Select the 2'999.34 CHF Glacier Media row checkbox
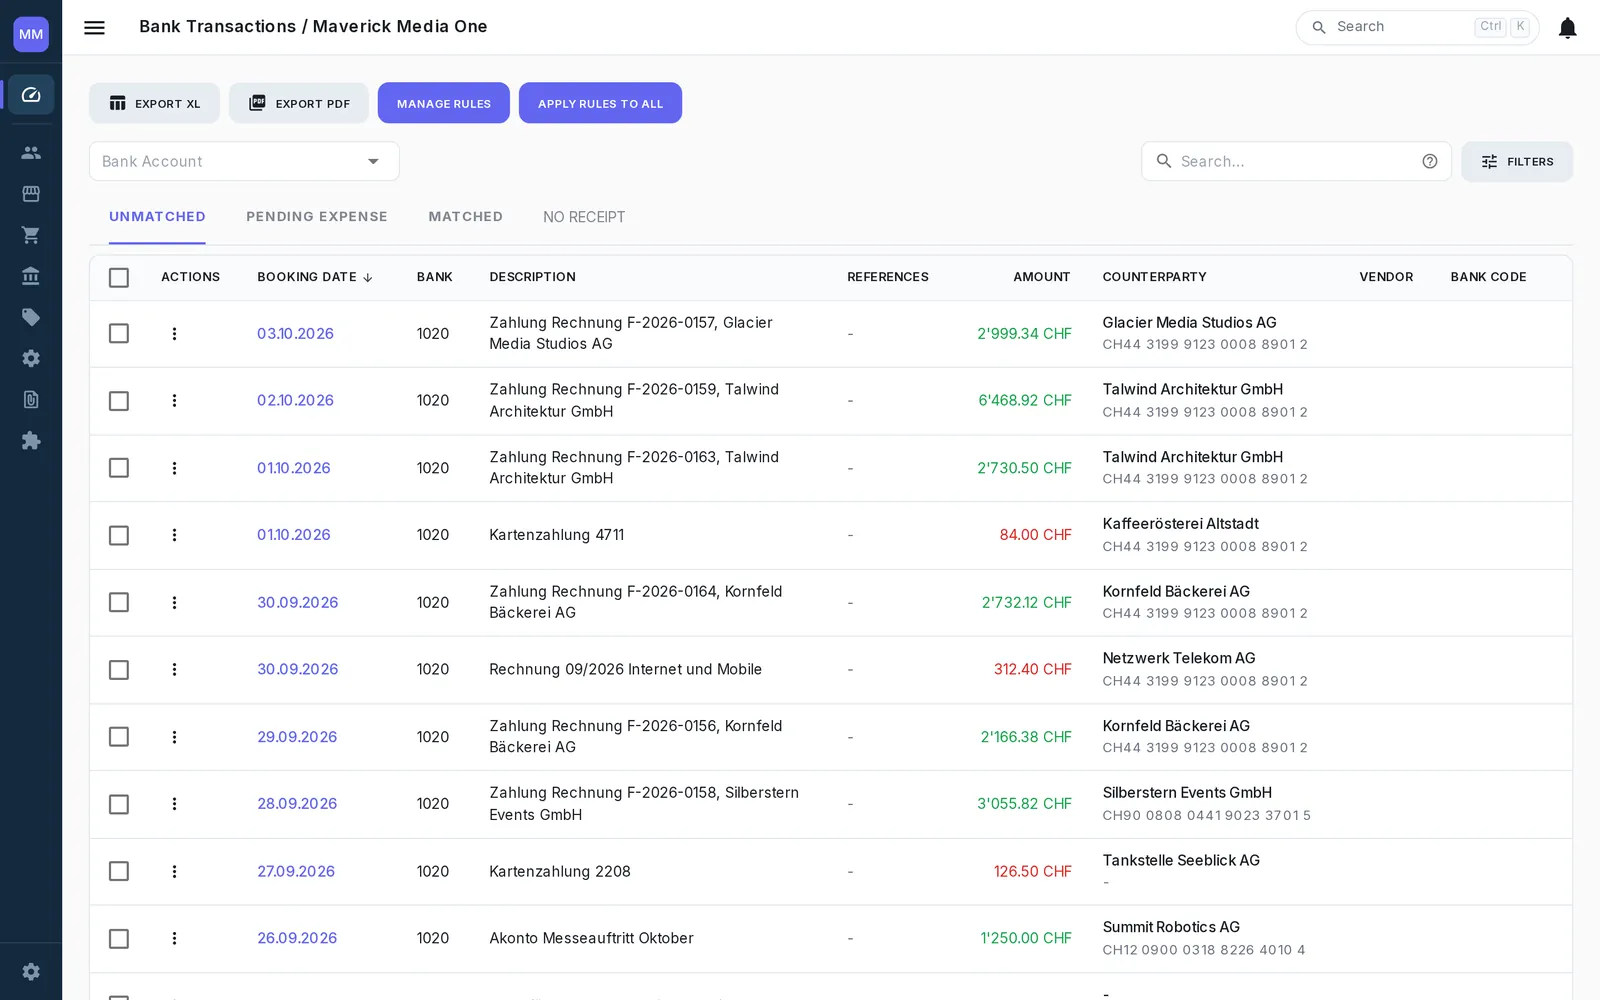This screenshot has height=1000, width=1600. coord(119,334)
